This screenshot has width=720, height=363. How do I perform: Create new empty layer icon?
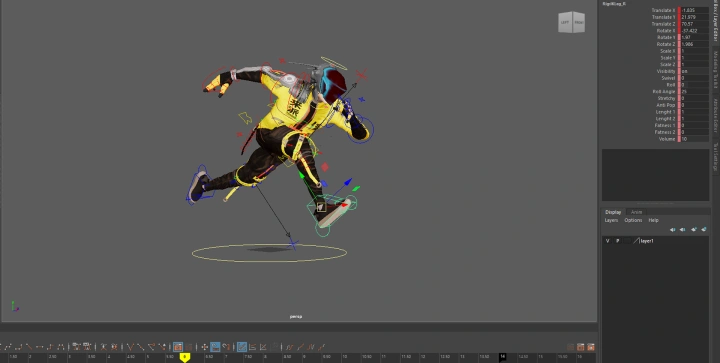pyautogui.click(x=694, y=229)
